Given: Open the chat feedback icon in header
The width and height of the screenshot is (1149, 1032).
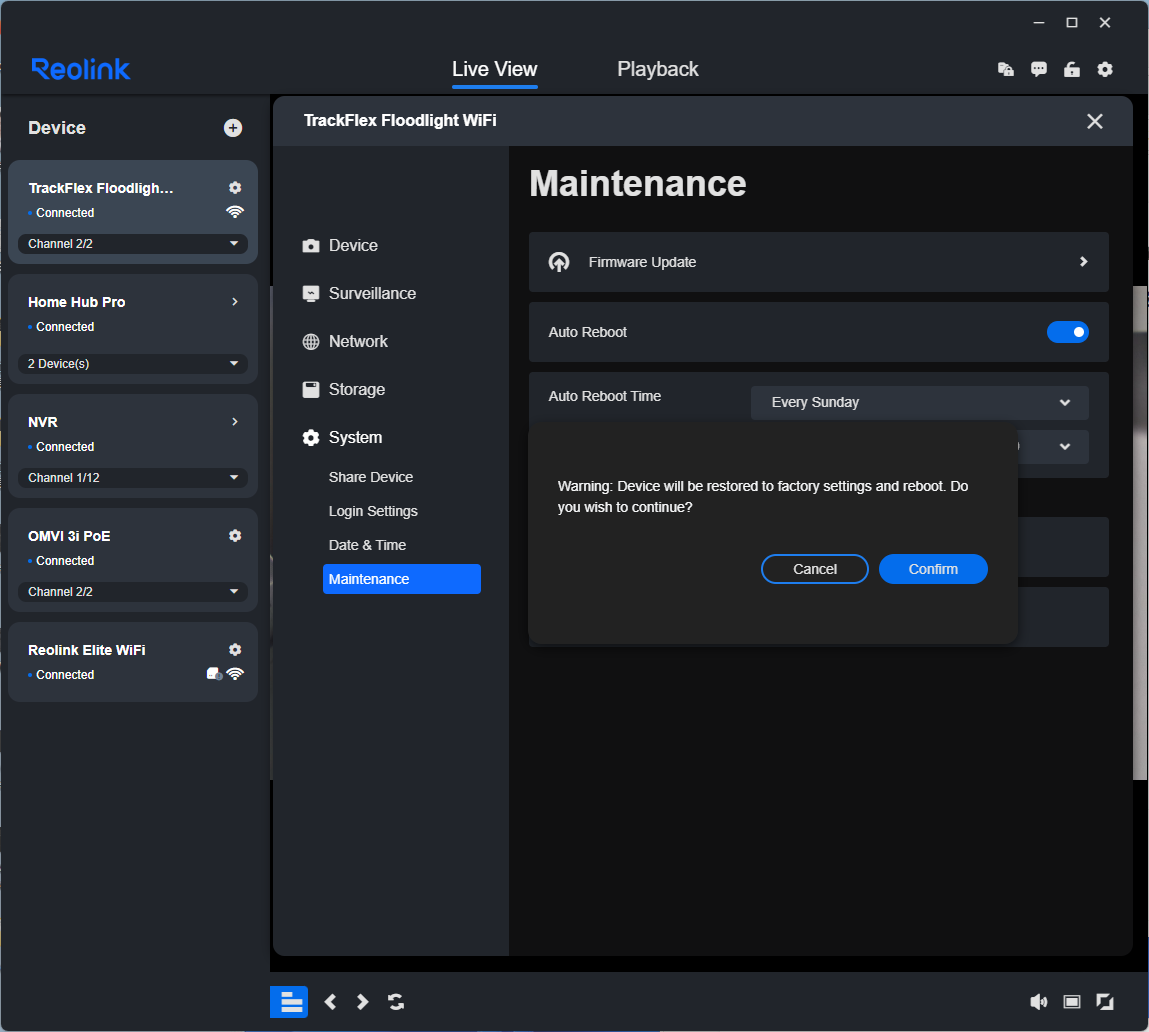Looking at the screenshot, I should pos(1038,70).
